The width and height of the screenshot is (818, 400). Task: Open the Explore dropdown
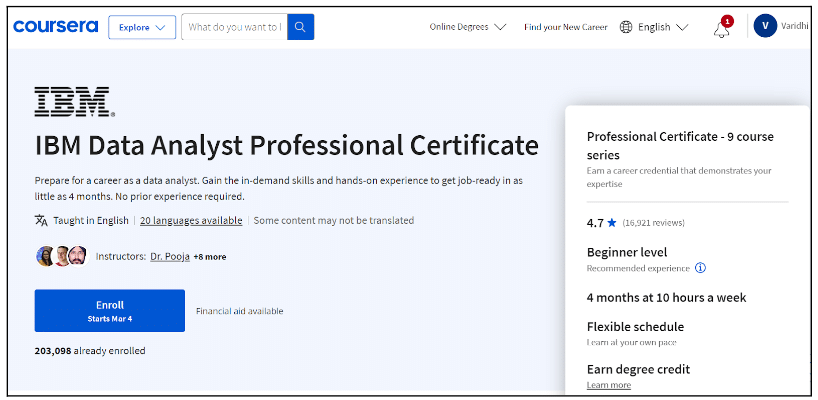(x=142, y=27)
